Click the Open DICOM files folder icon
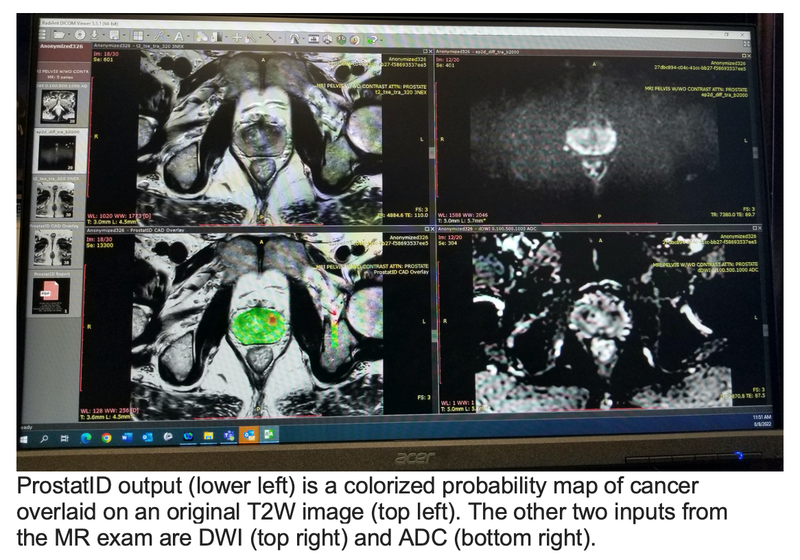Viewport: 800px width, 560px height. click(59, 35)
